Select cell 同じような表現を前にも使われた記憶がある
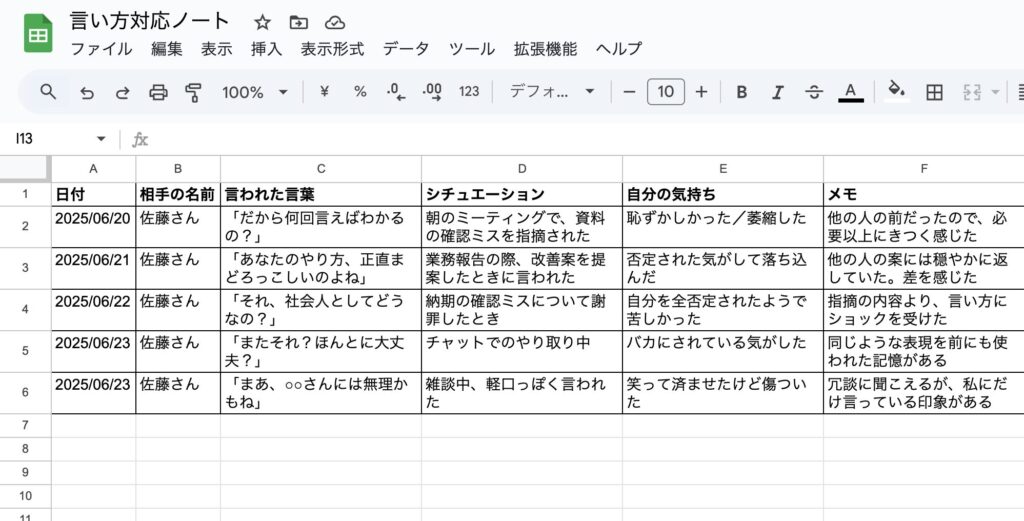Viewport: 1024px width, 521px height. tap(923, 351)
